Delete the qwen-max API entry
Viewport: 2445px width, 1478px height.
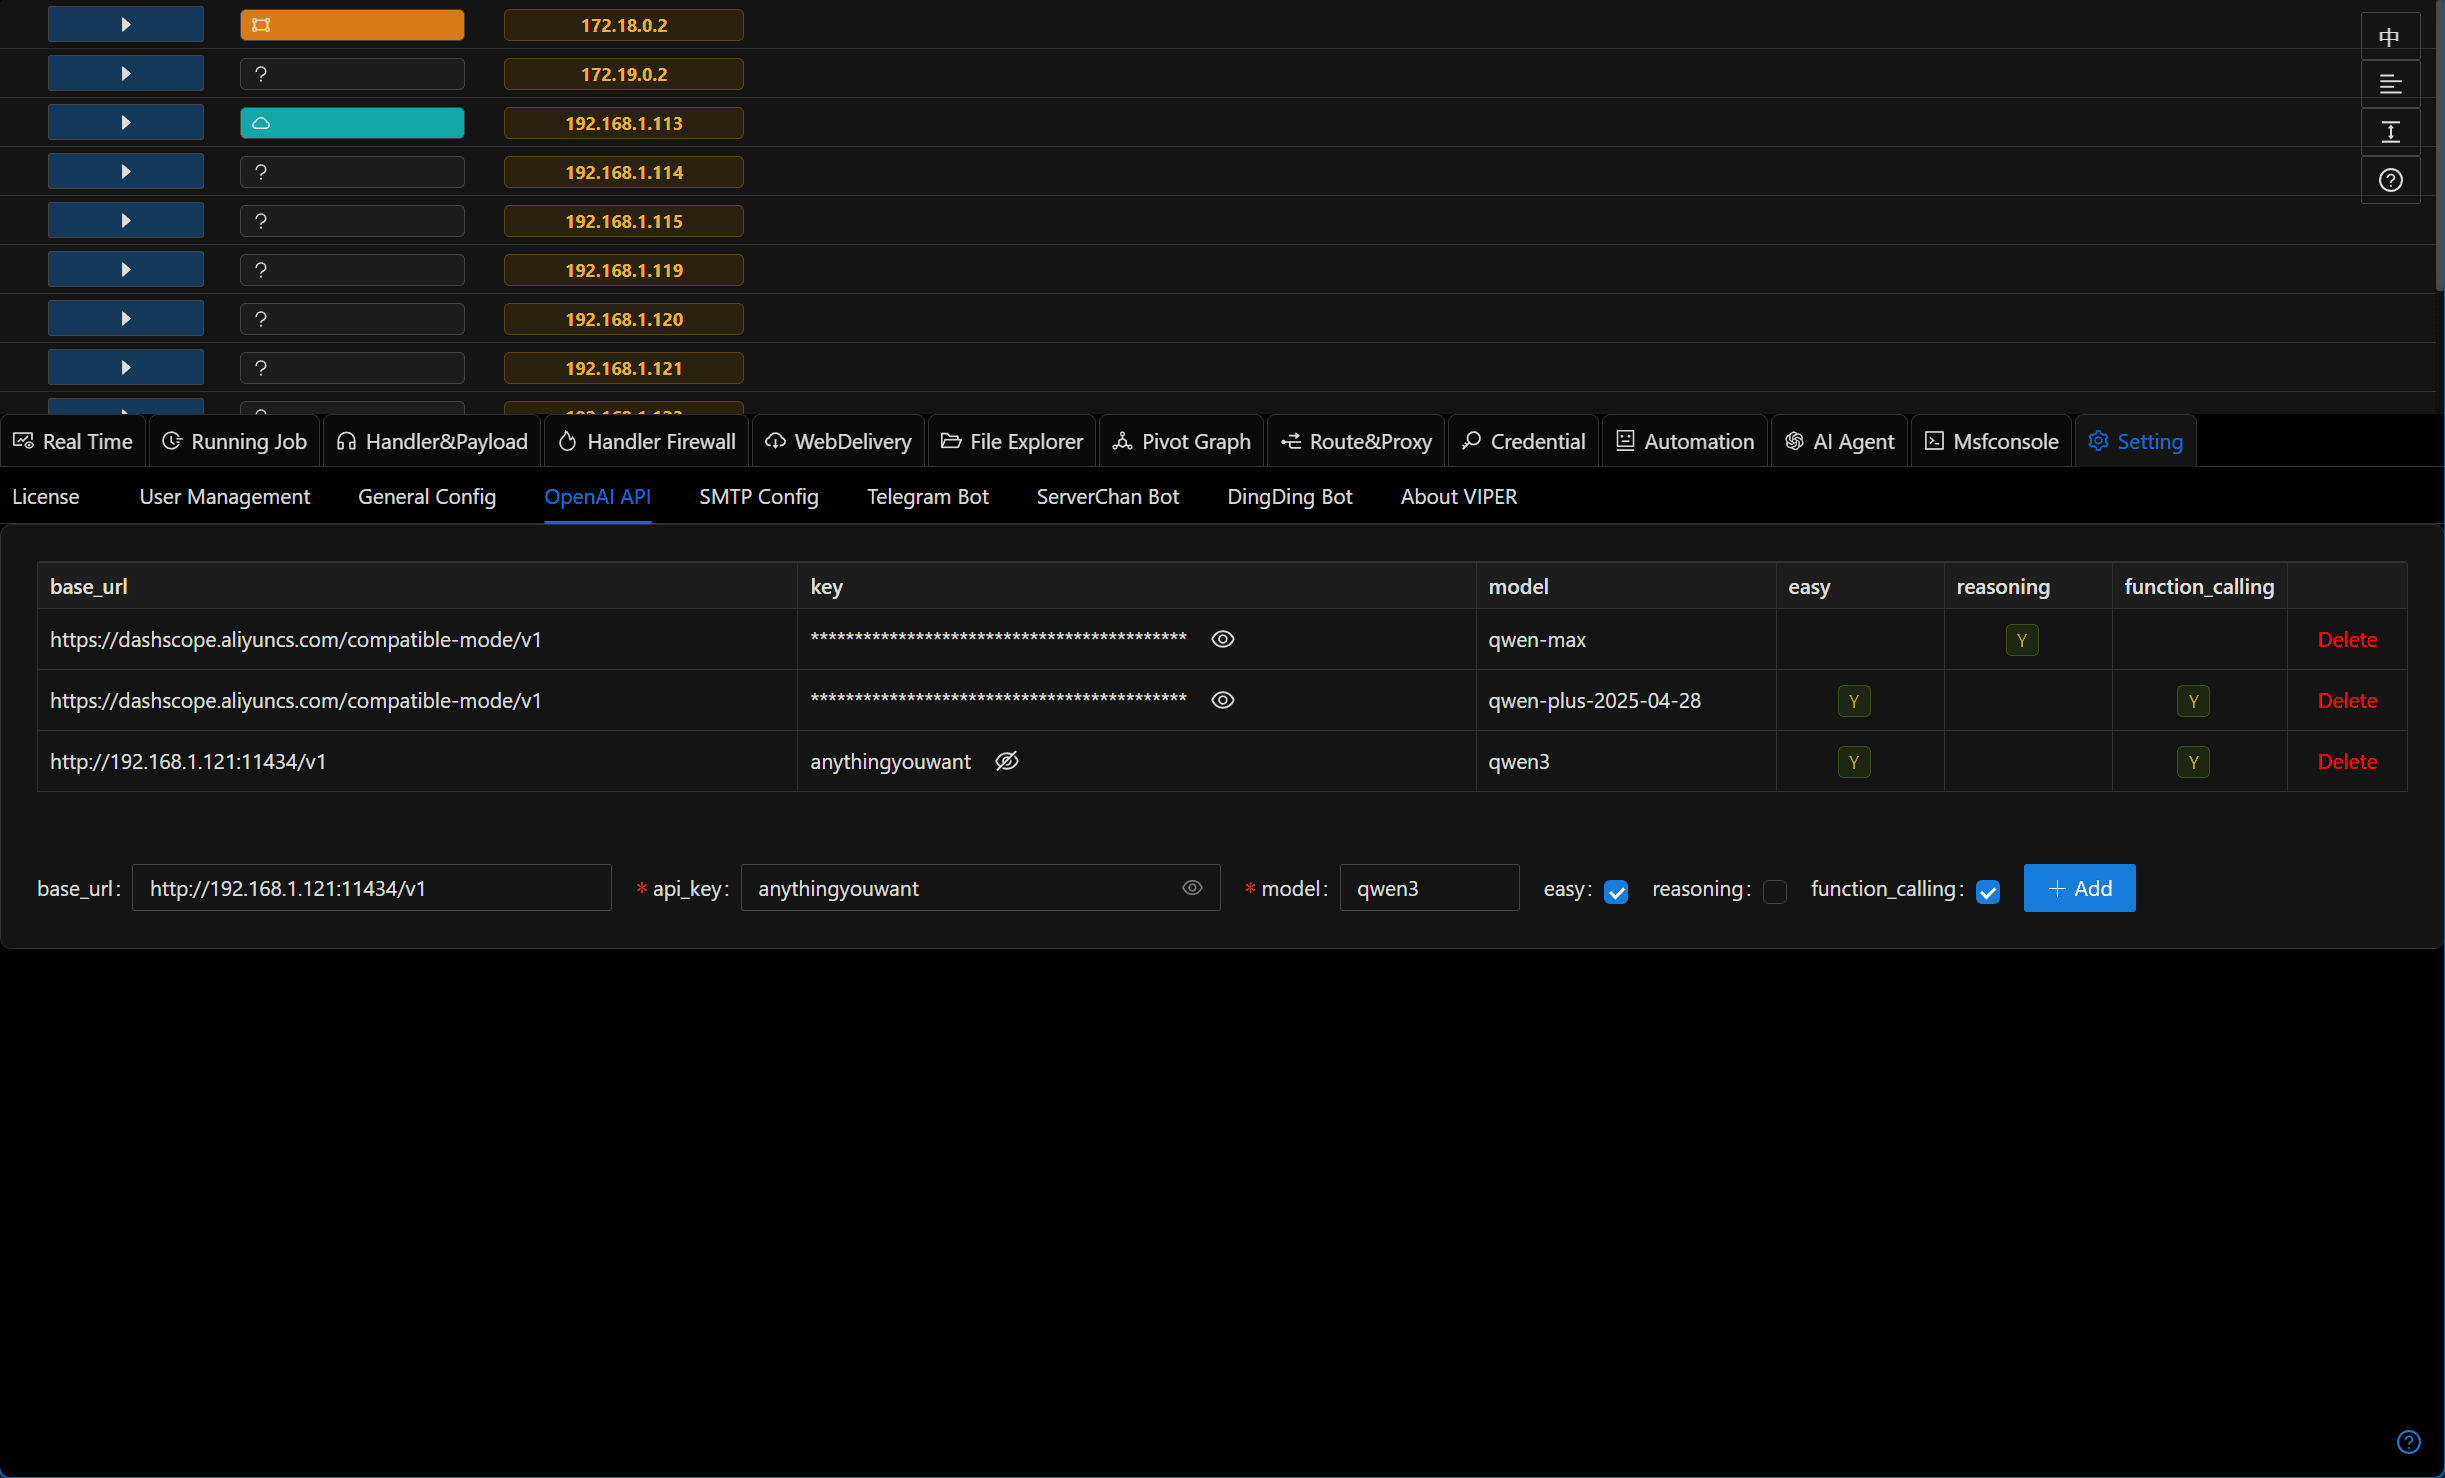(x=2347, y=640)
